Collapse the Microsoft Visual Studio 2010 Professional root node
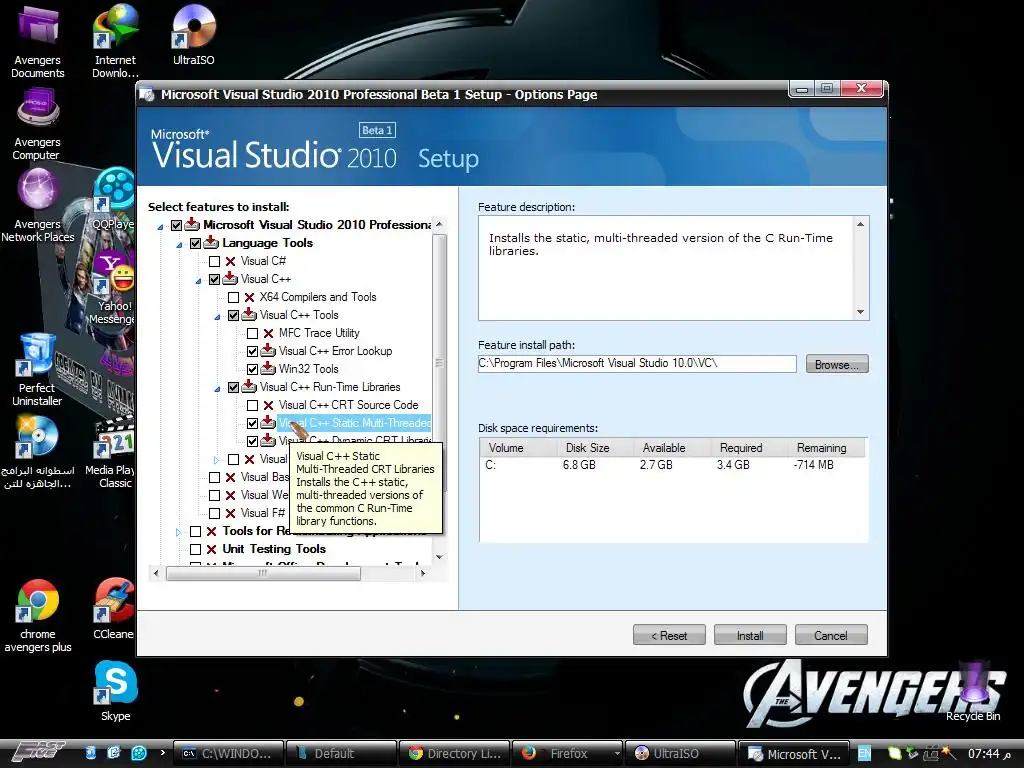The width and height of the screenshot is (1024, 768). (x=160, y=227)
